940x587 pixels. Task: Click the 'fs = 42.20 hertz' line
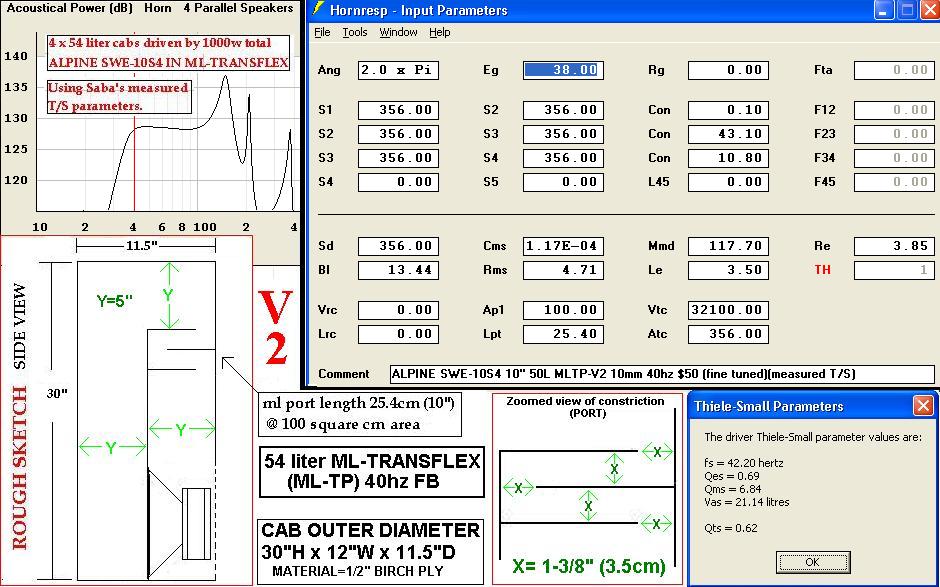(743, 463)
